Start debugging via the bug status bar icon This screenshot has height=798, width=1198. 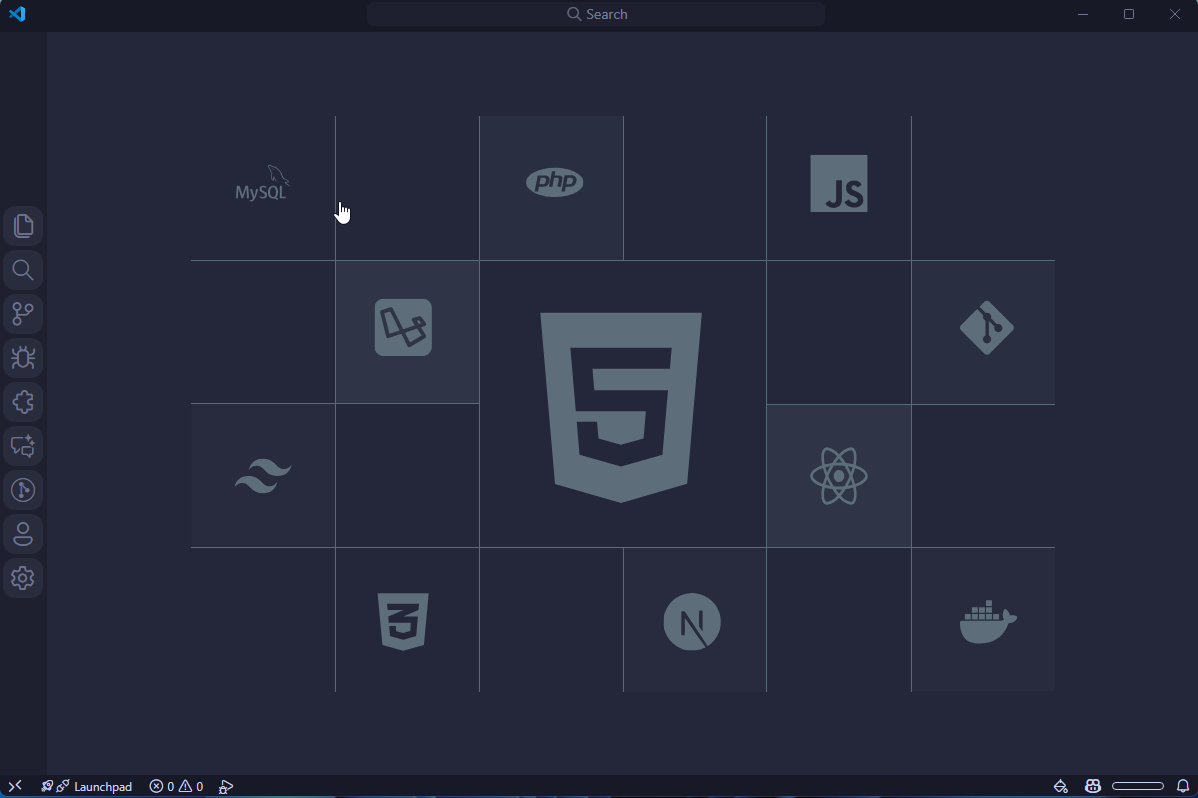click(x=226, y=786)
